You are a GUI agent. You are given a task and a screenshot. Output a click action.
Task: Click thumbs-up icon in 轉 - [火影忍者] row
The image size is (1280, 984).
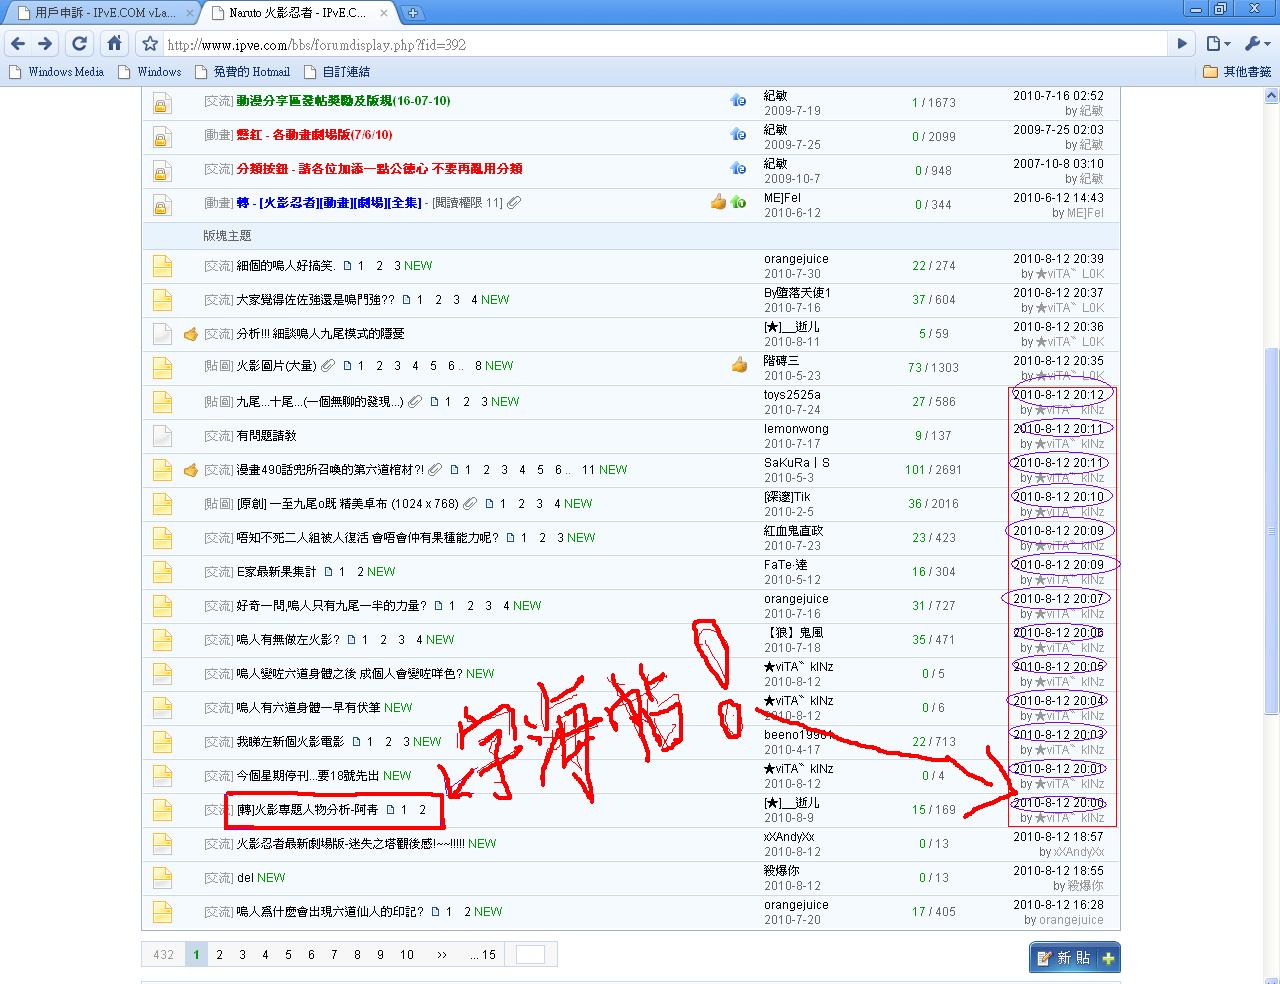click(x=719, y=202)
